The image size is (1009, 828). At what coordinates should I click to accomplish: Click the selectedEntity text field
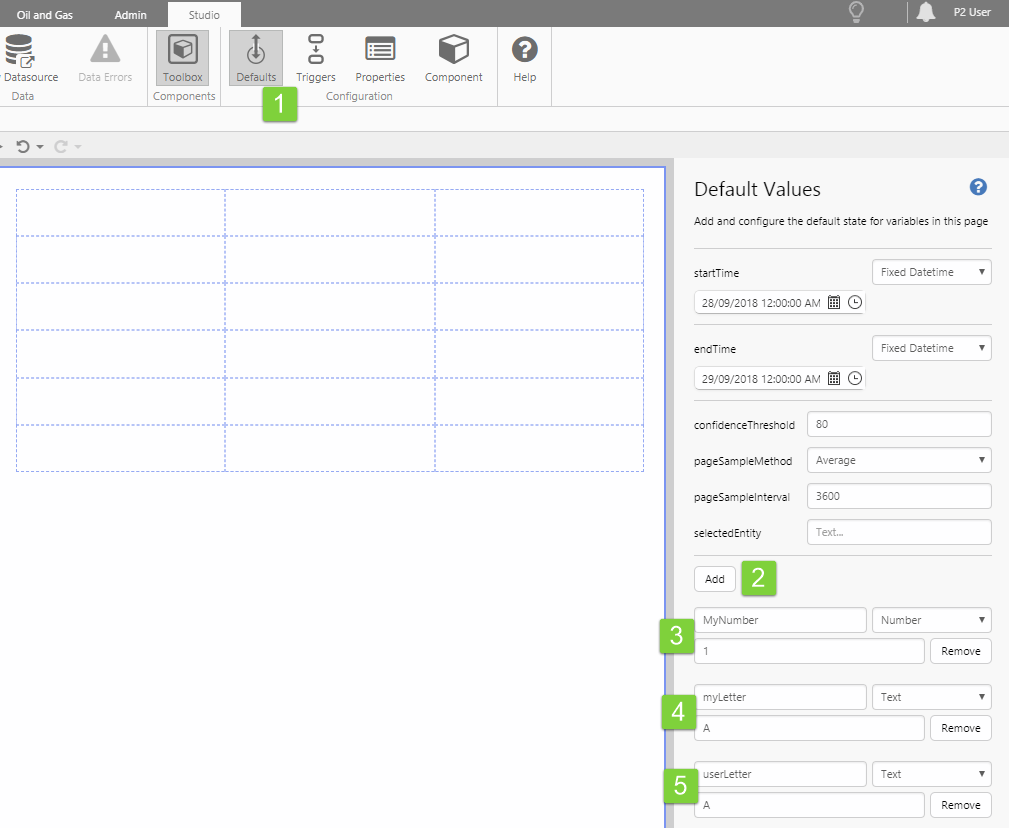tap(898, 532)
